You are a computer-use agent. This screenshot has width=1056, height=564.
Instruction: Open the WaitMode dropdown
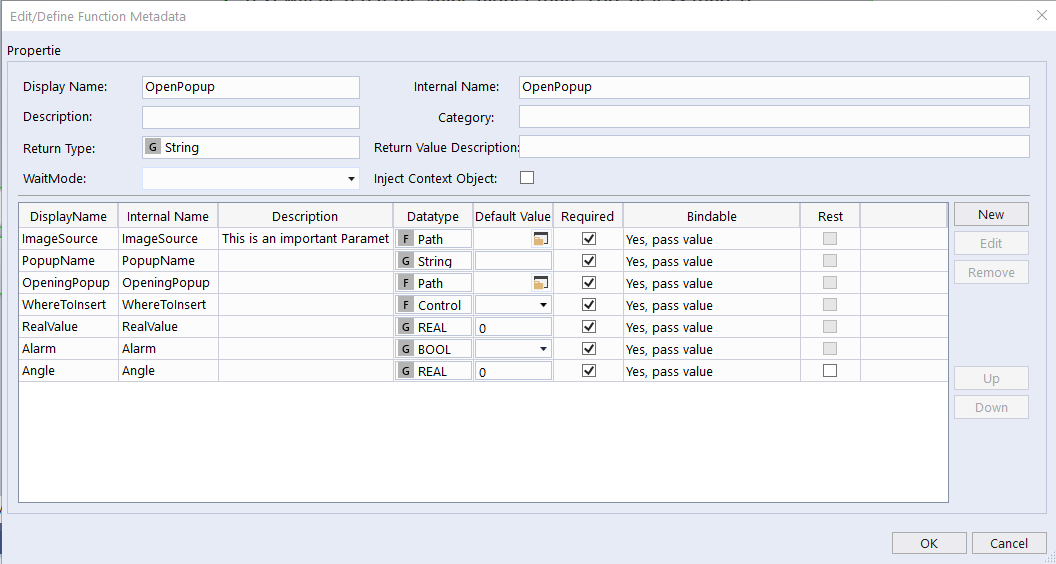point(351,179)
